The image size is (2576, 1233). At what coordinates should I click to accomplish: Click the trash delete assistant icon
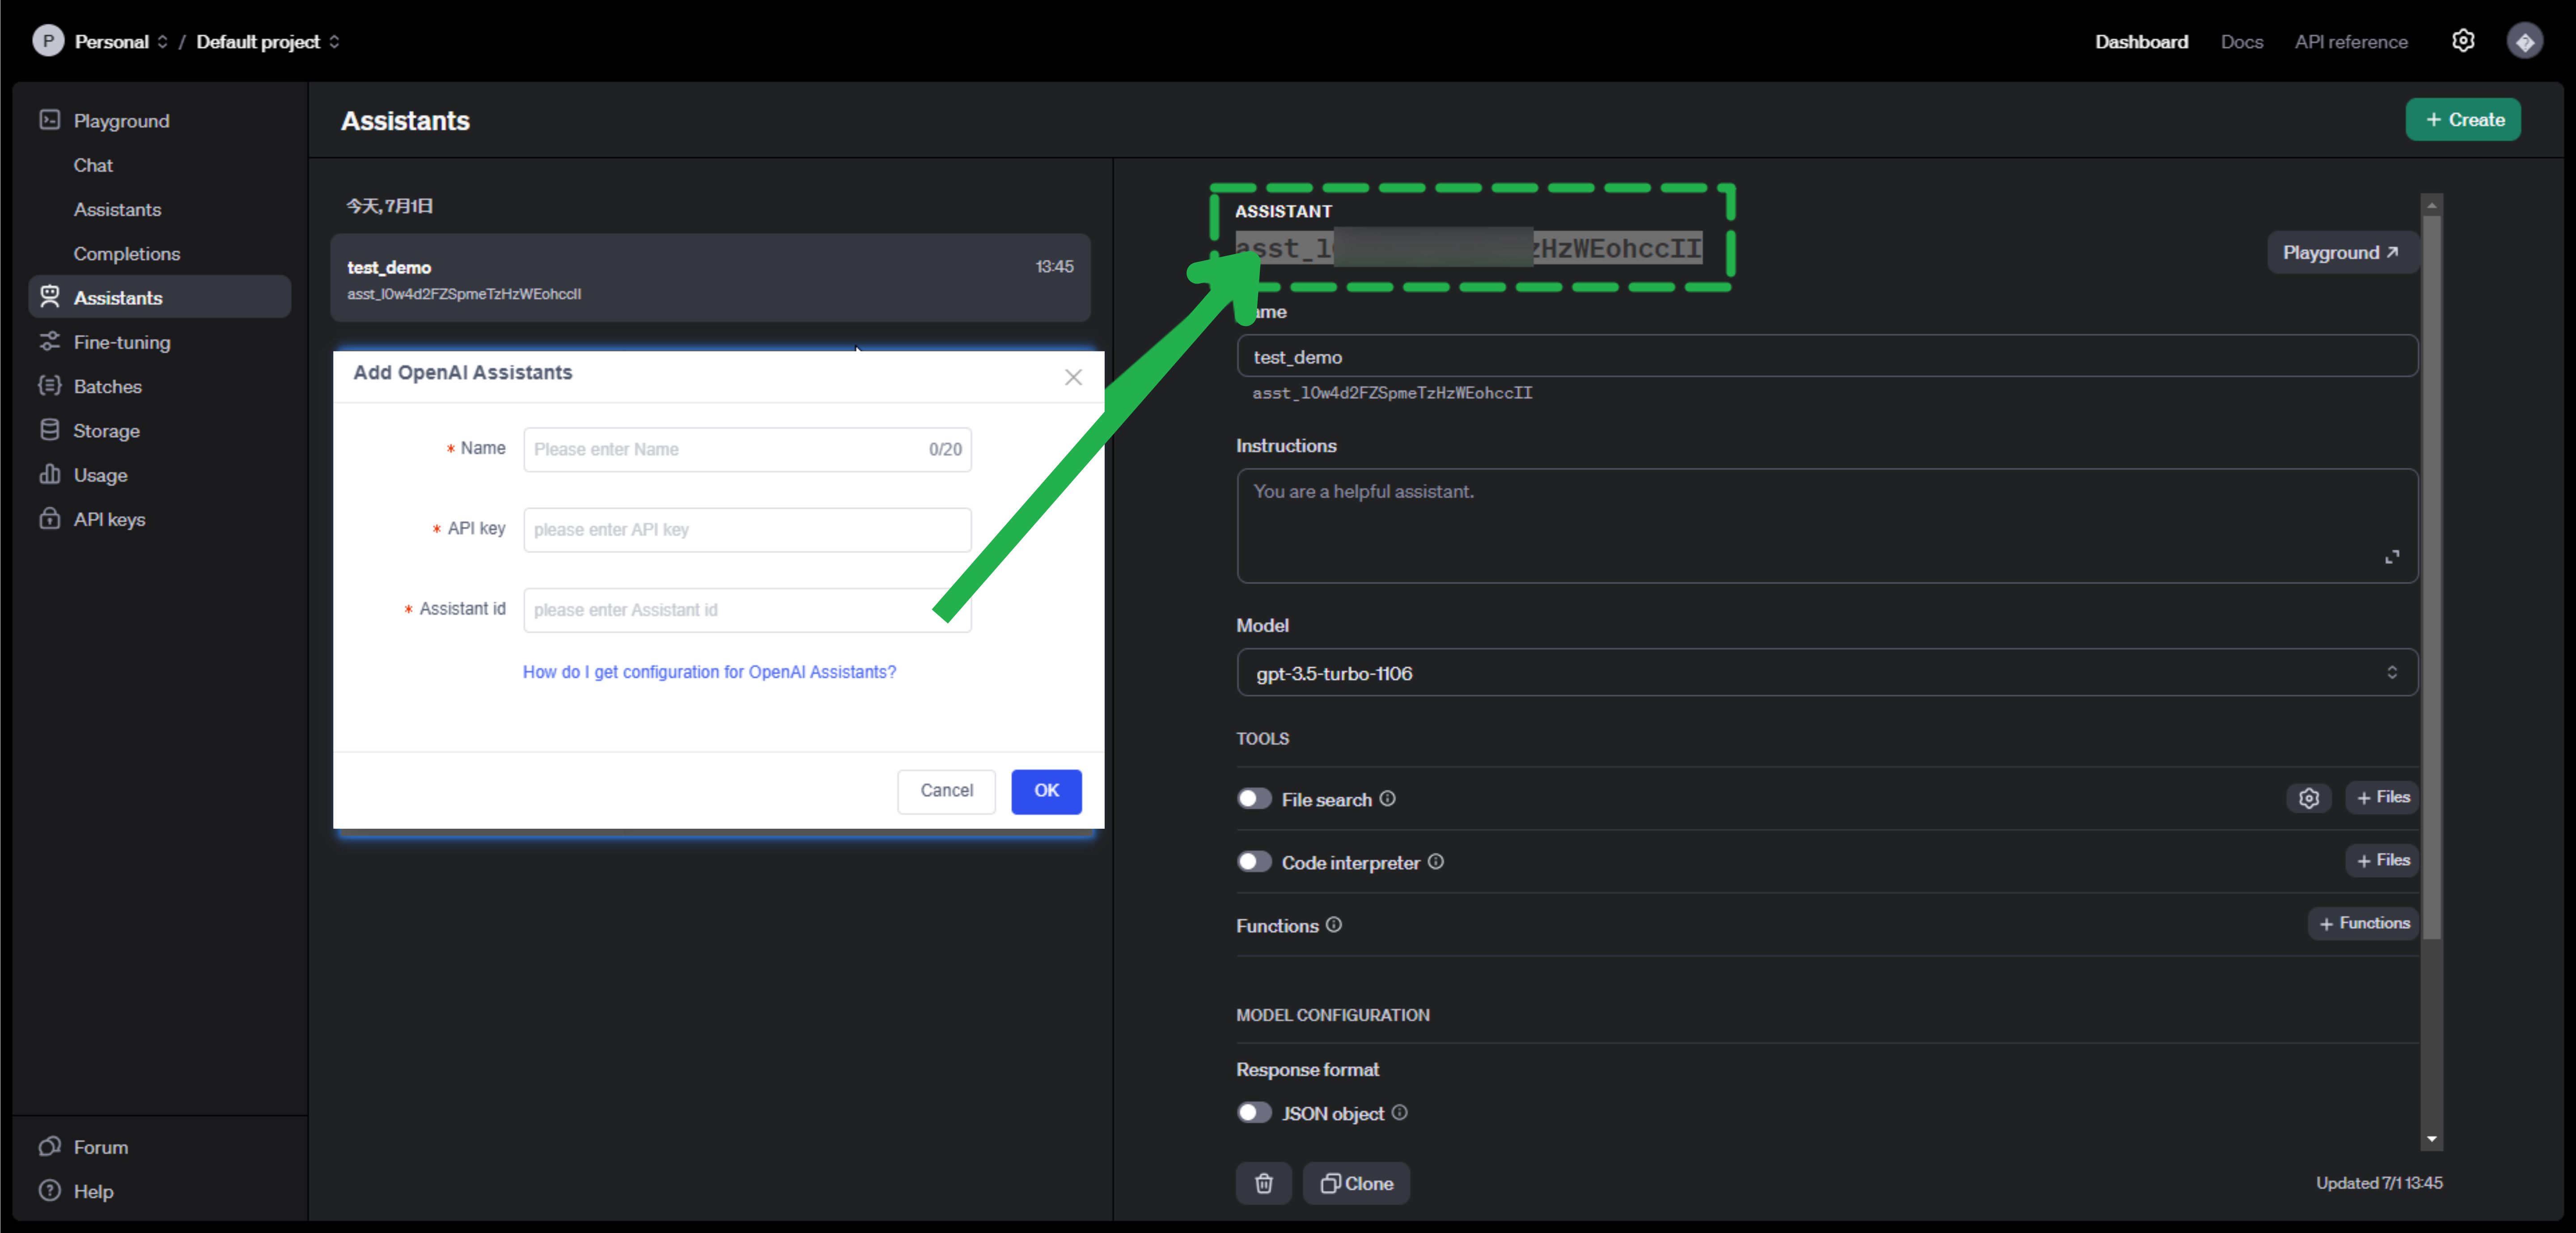point(1263,1183)
